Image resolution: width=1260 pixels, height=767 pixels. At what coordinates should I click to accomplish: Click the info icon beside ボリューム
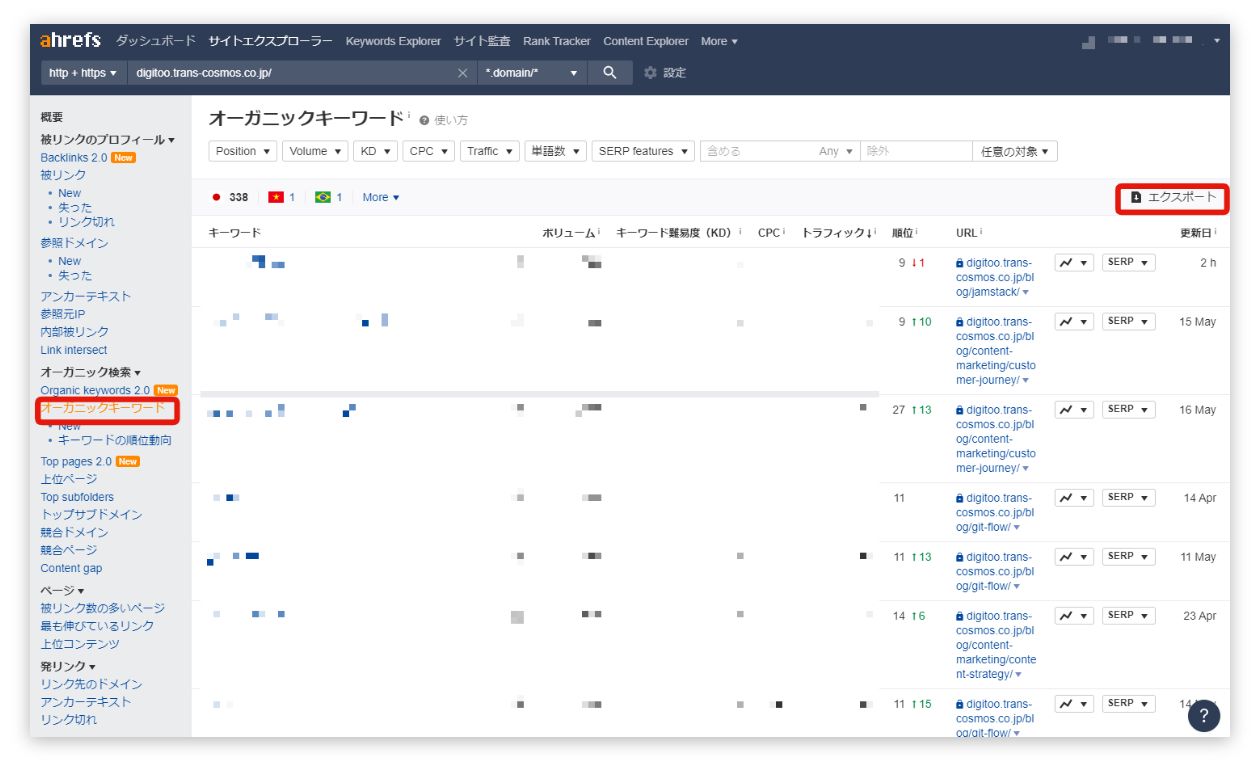pyautogui.click(x=599, y=232)
